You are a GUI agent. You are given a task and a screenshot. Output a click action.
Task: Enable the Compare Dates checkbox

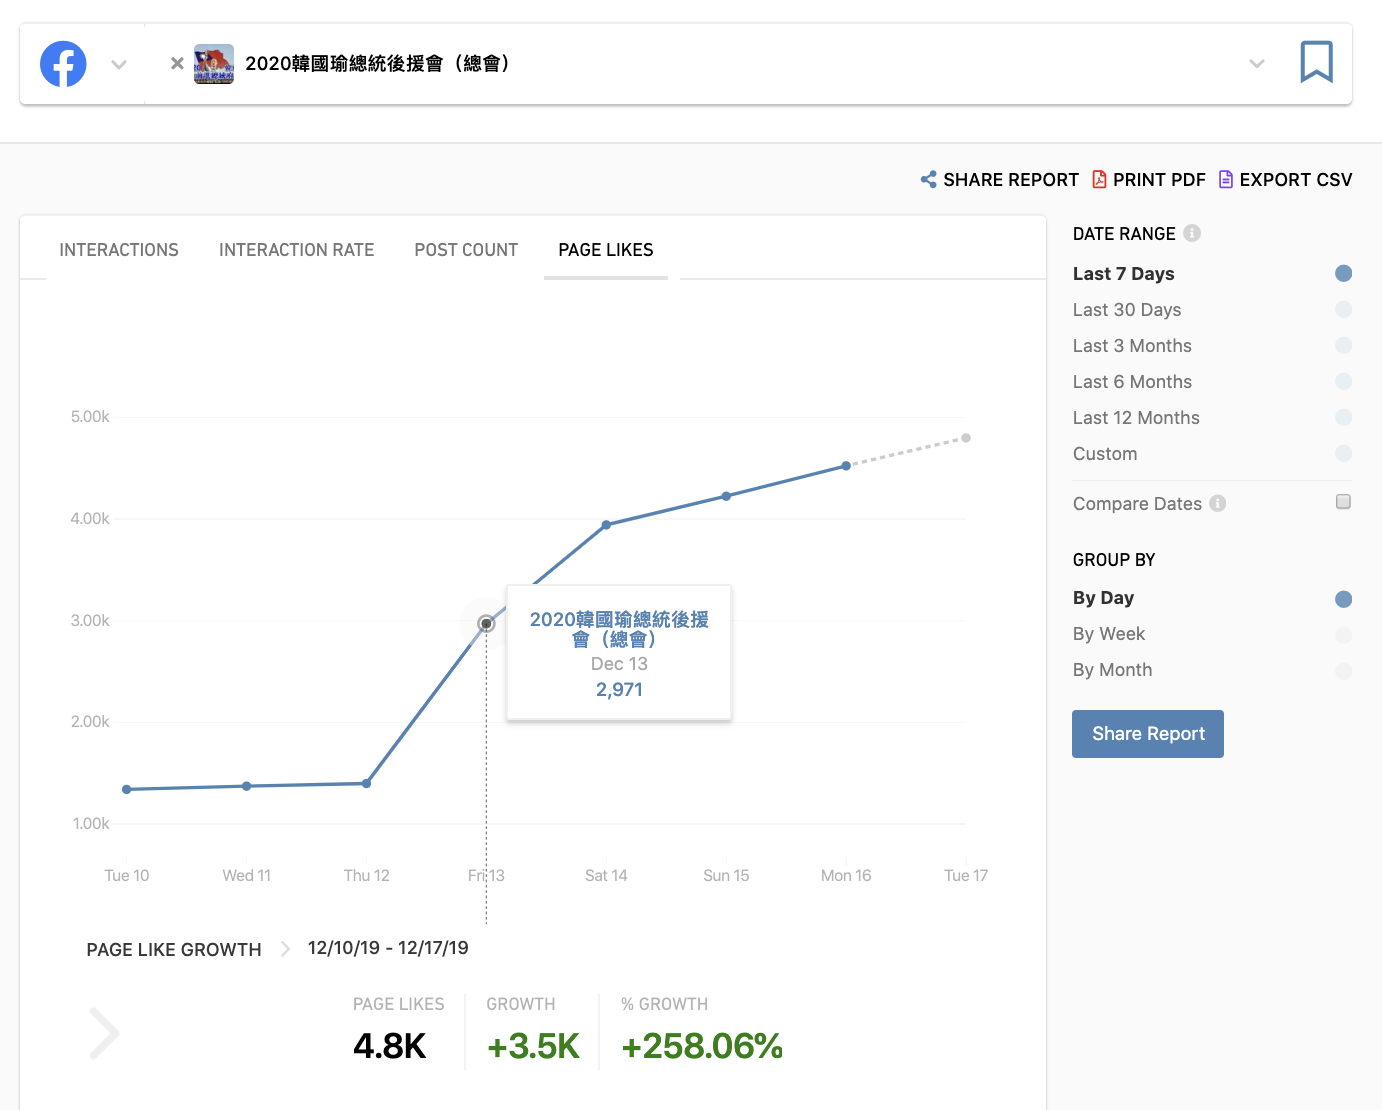click(1343, 502)
